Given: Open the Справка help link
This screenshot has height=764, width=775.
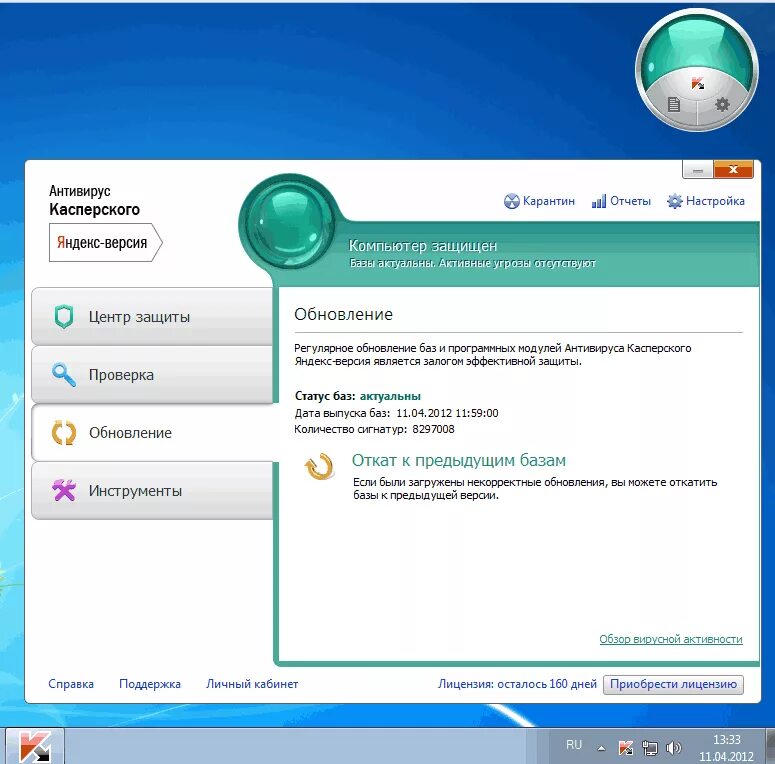Looking at the screenshot, I should pyautogui.click(x=71, y=684).
